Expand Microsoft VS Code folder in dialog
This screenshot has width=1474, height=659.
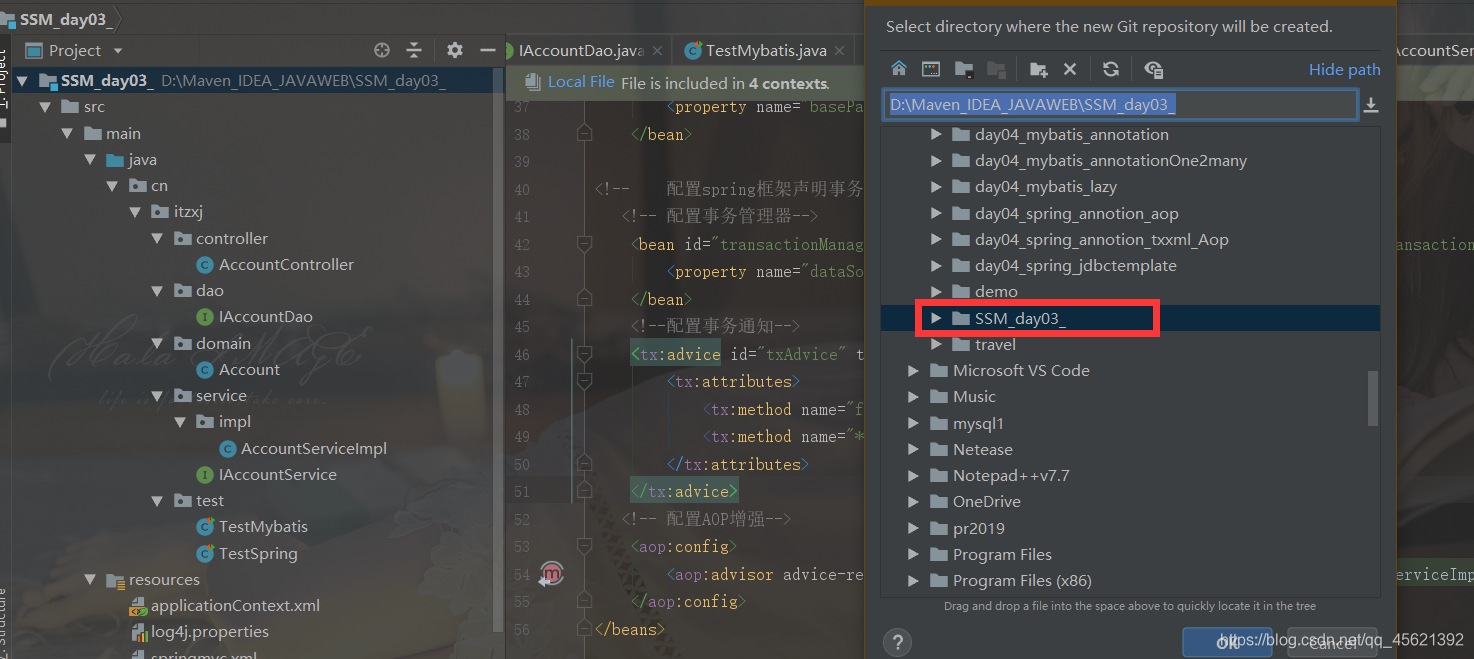click(x=914, y=371)
